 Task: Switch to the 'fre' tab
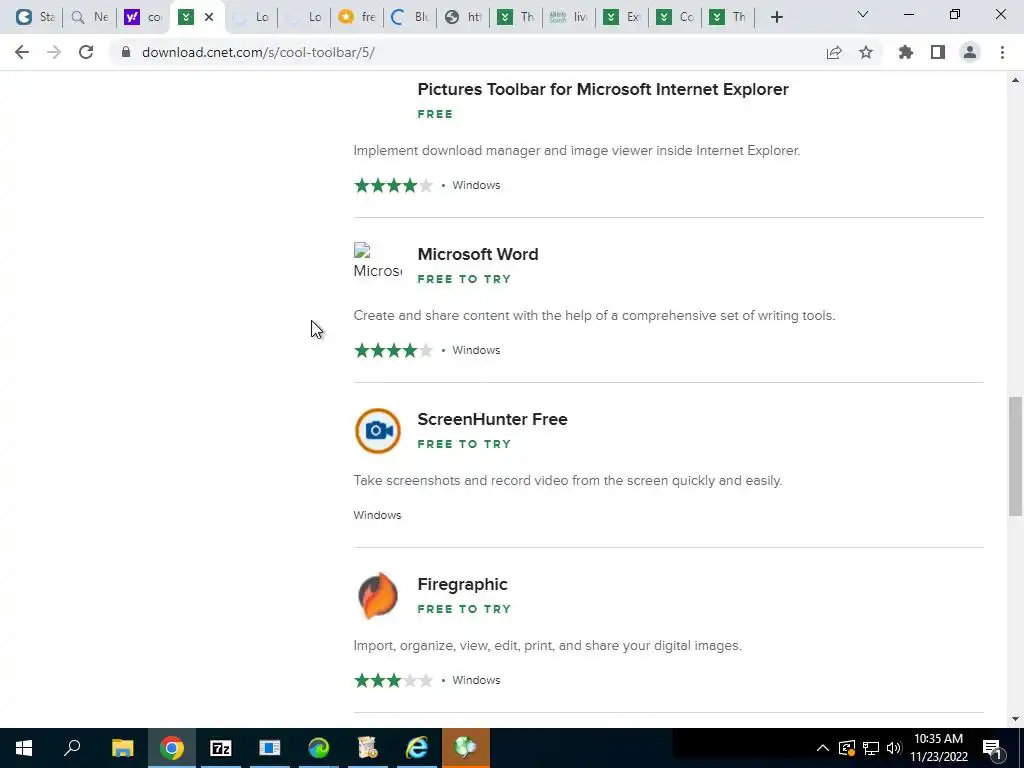pos(357,17)
